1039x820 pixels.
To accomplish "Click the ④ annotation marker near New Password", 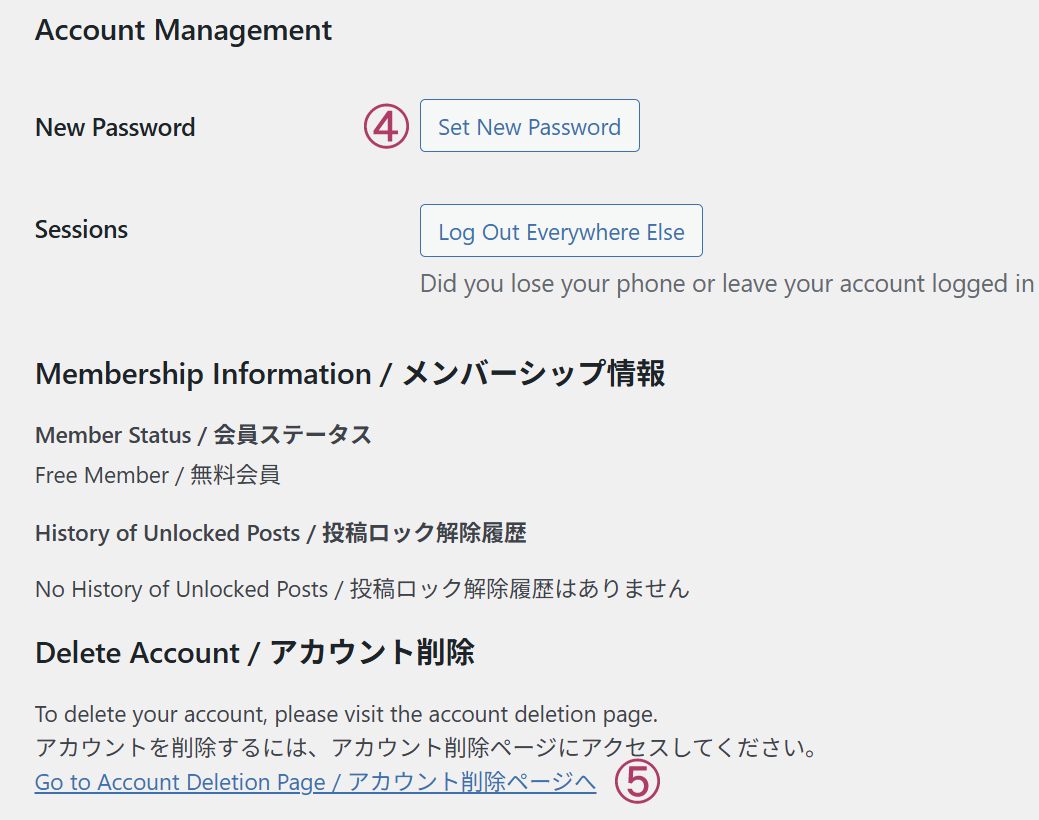I will click(386, 126).
